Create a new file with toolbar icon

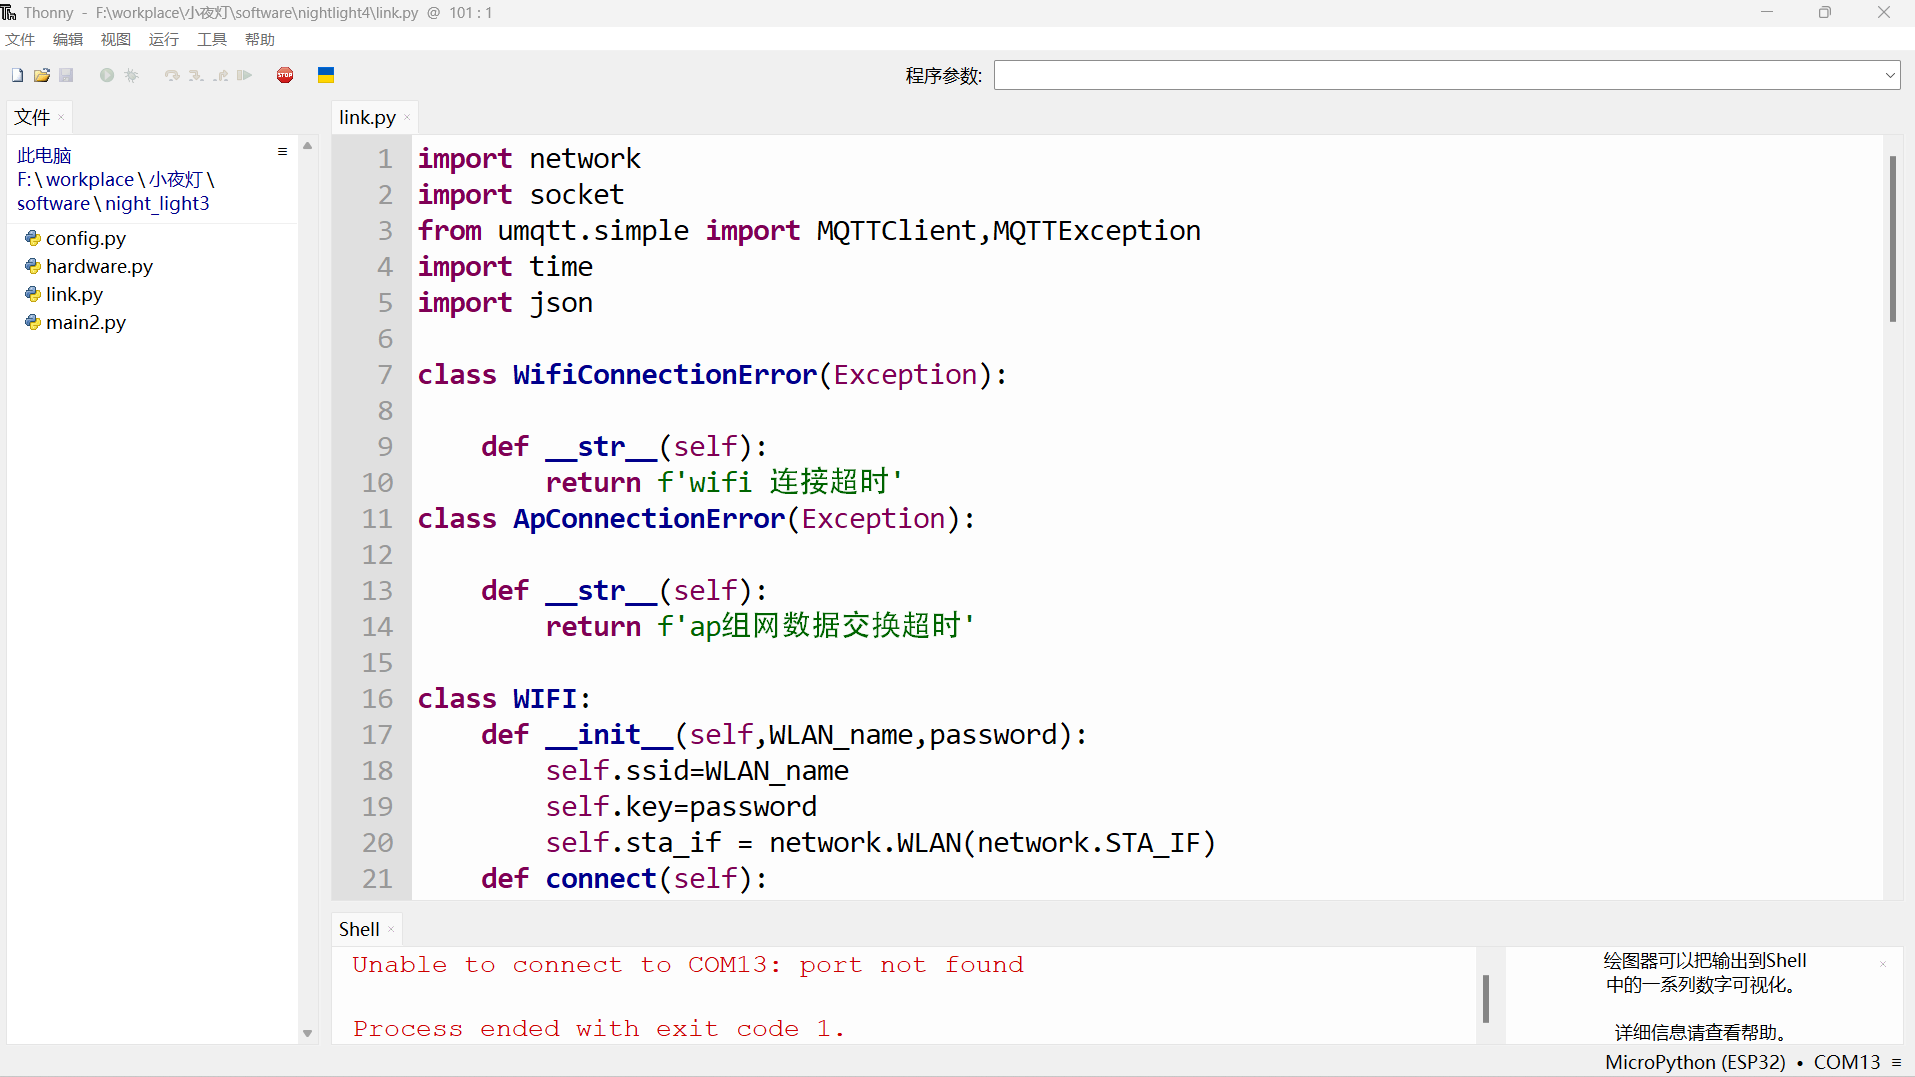point(17,75)
